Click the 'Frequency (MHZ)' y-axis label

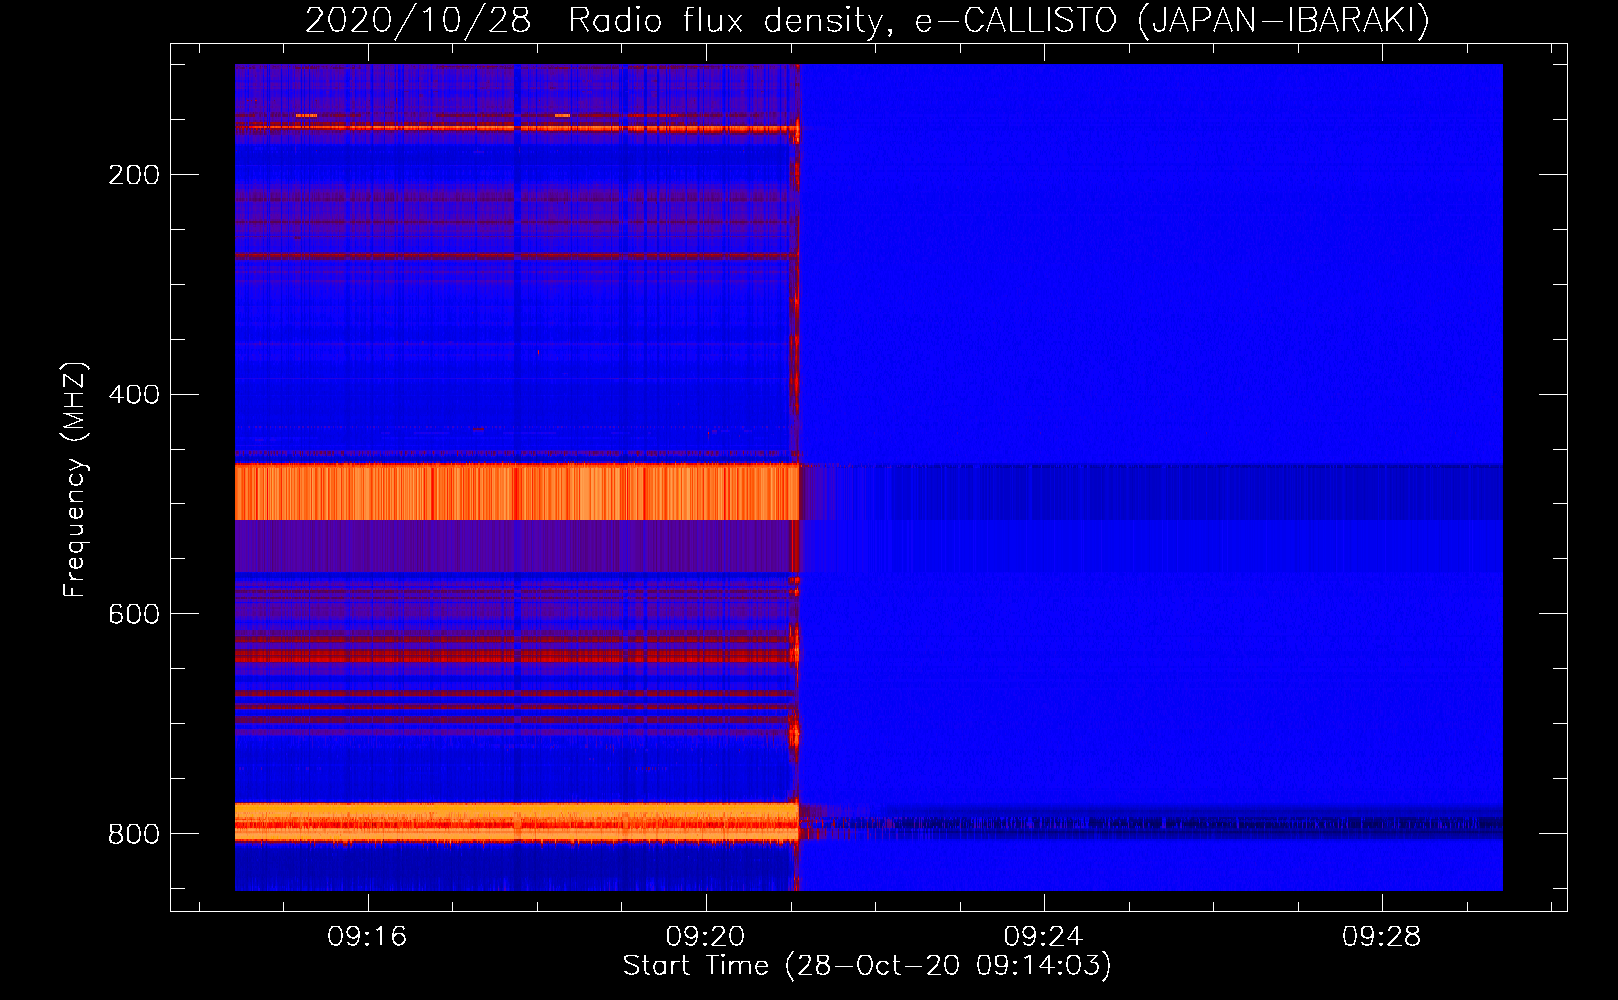tap(75, 479)
